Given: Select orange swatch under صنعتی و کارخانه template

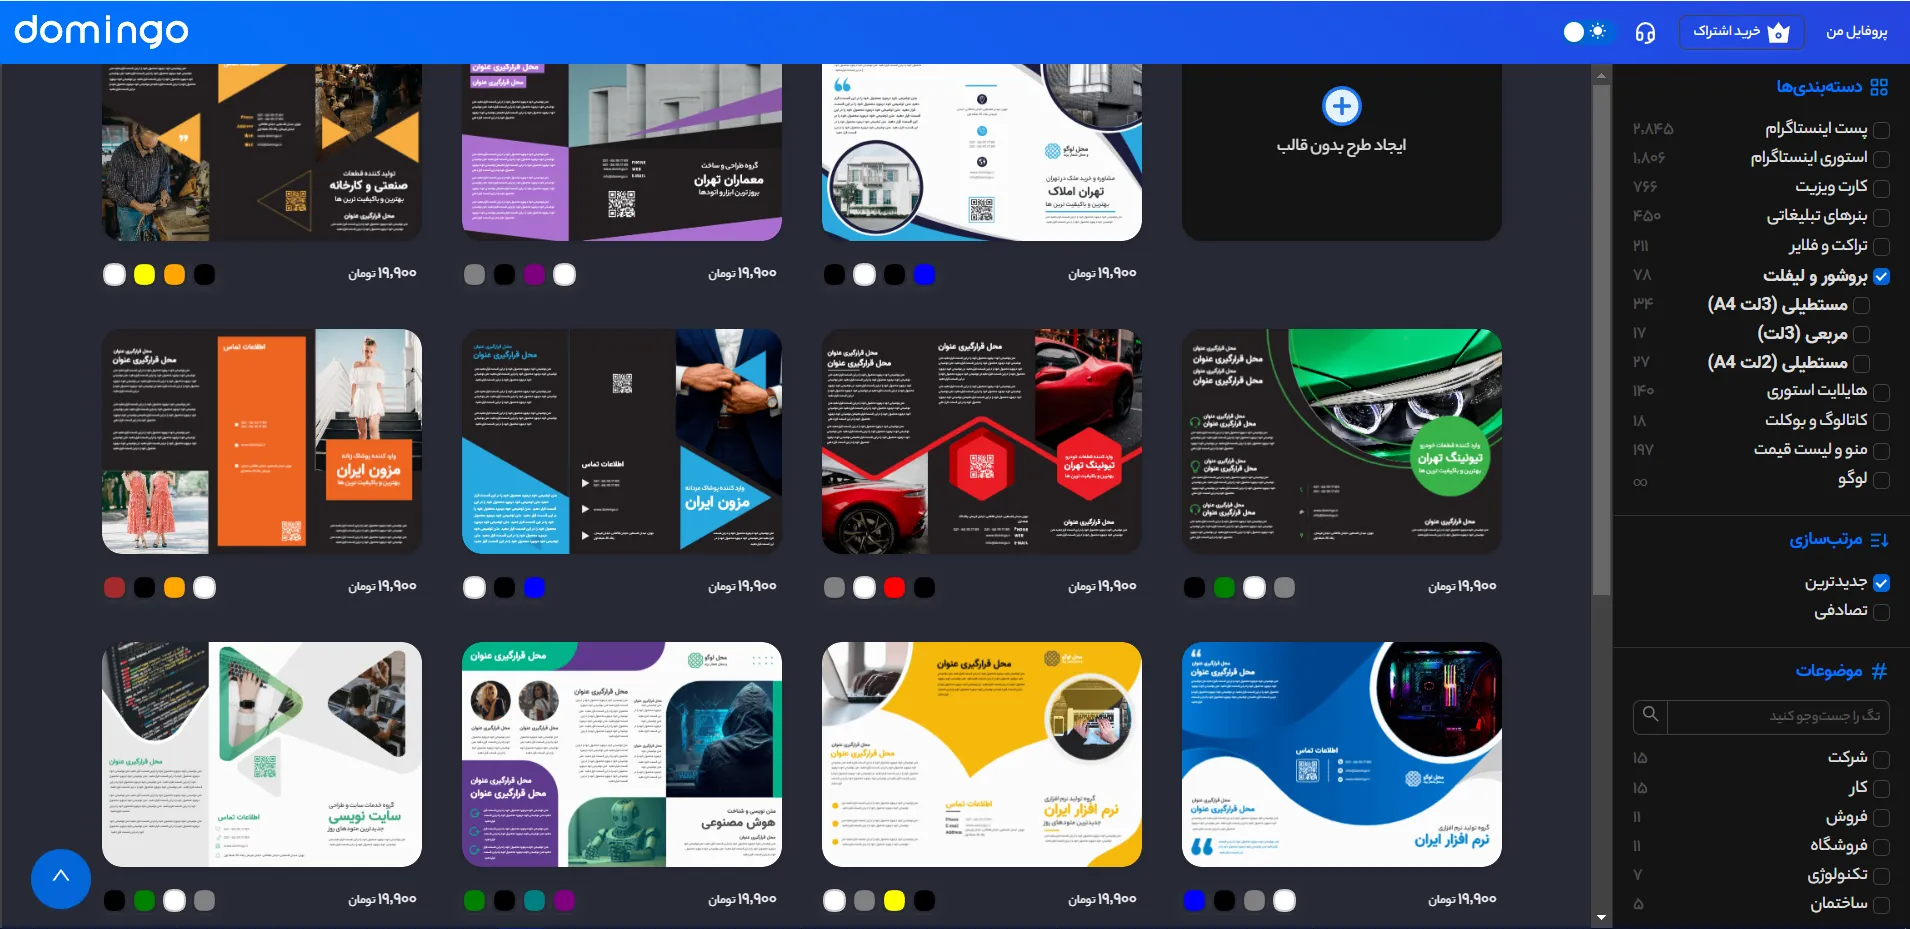Looking at the screenshot, I should tap(175, 275).
